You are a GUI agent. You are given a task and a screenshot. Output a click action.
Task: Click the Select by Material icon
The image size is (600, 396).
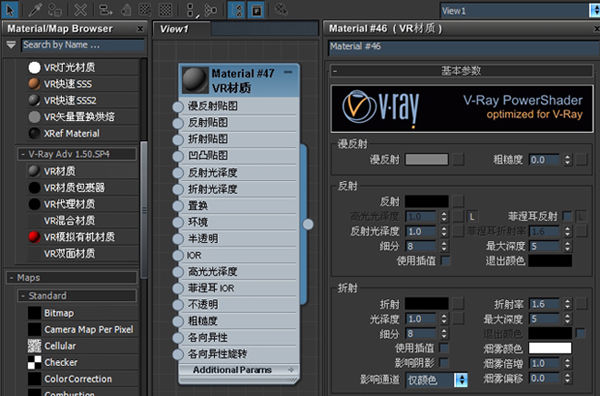point(280,10)
